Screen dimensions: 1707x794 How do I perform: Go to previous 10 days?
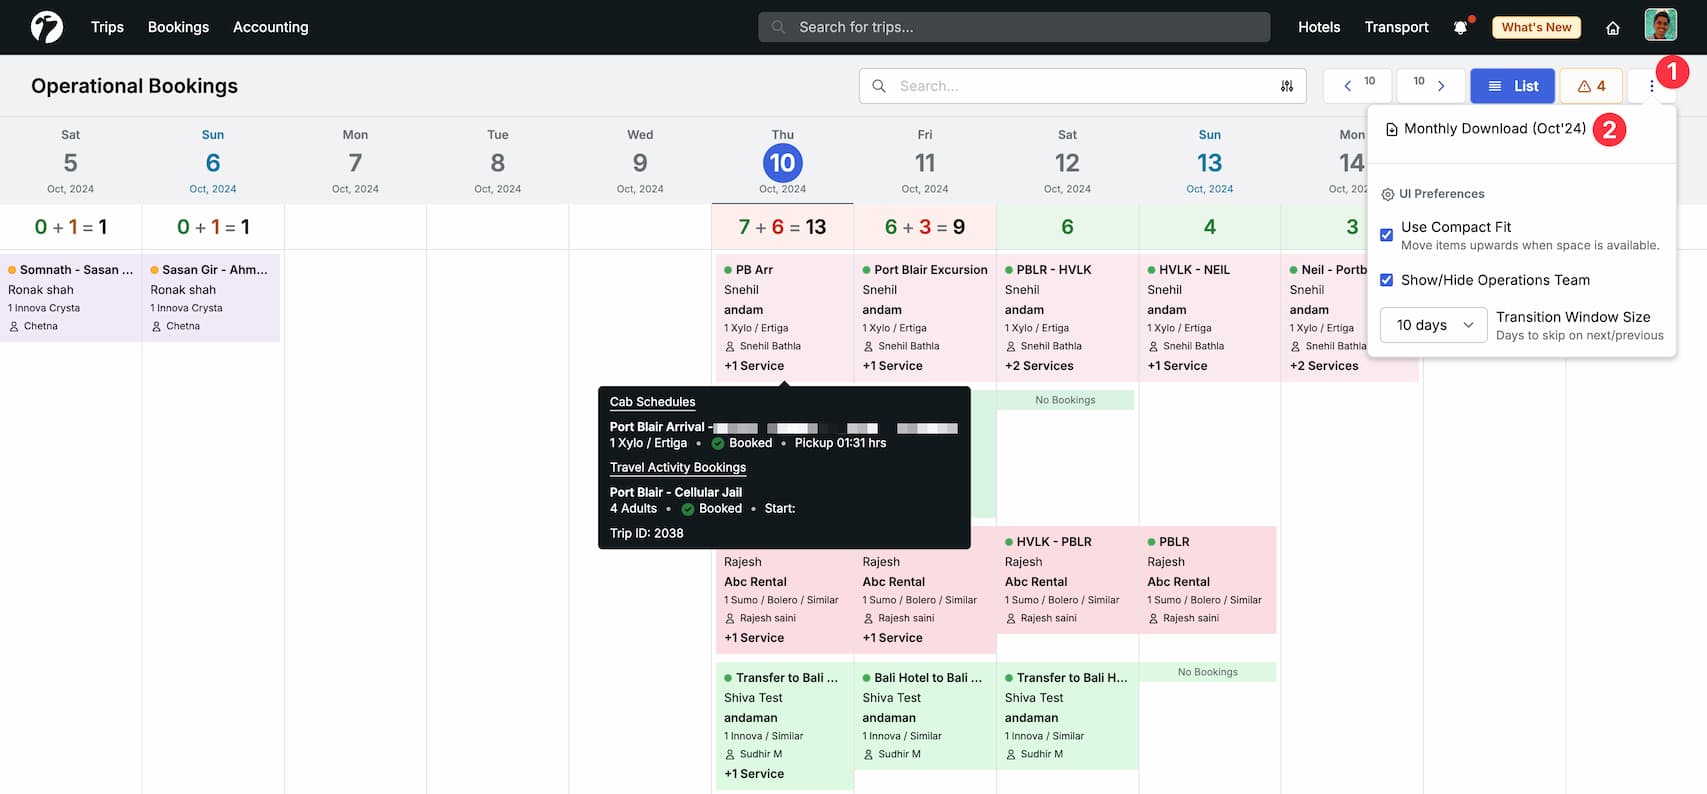coord(1358,86)
